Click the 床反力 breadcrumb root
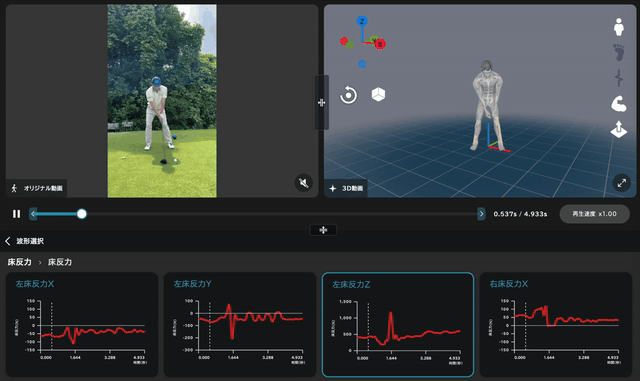The image size is (640, 381). pos(19,262)
